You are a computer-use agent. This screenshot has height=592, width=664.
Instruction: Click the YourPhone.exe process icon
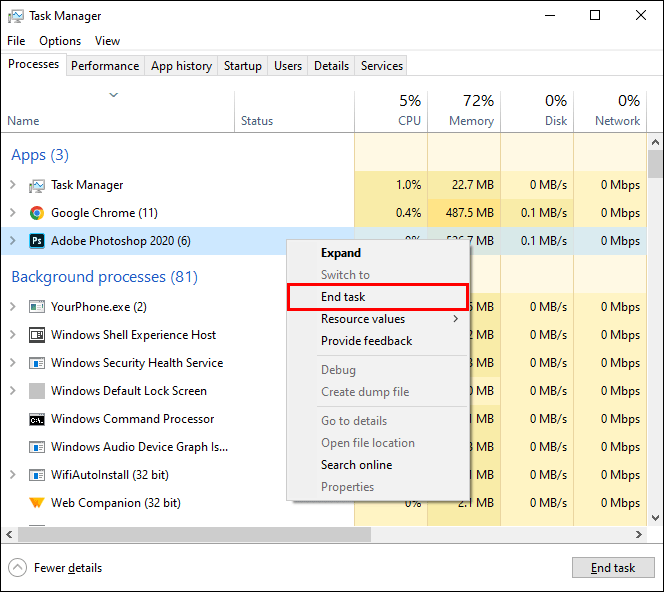pyautogui.click(x=37, y=307)
